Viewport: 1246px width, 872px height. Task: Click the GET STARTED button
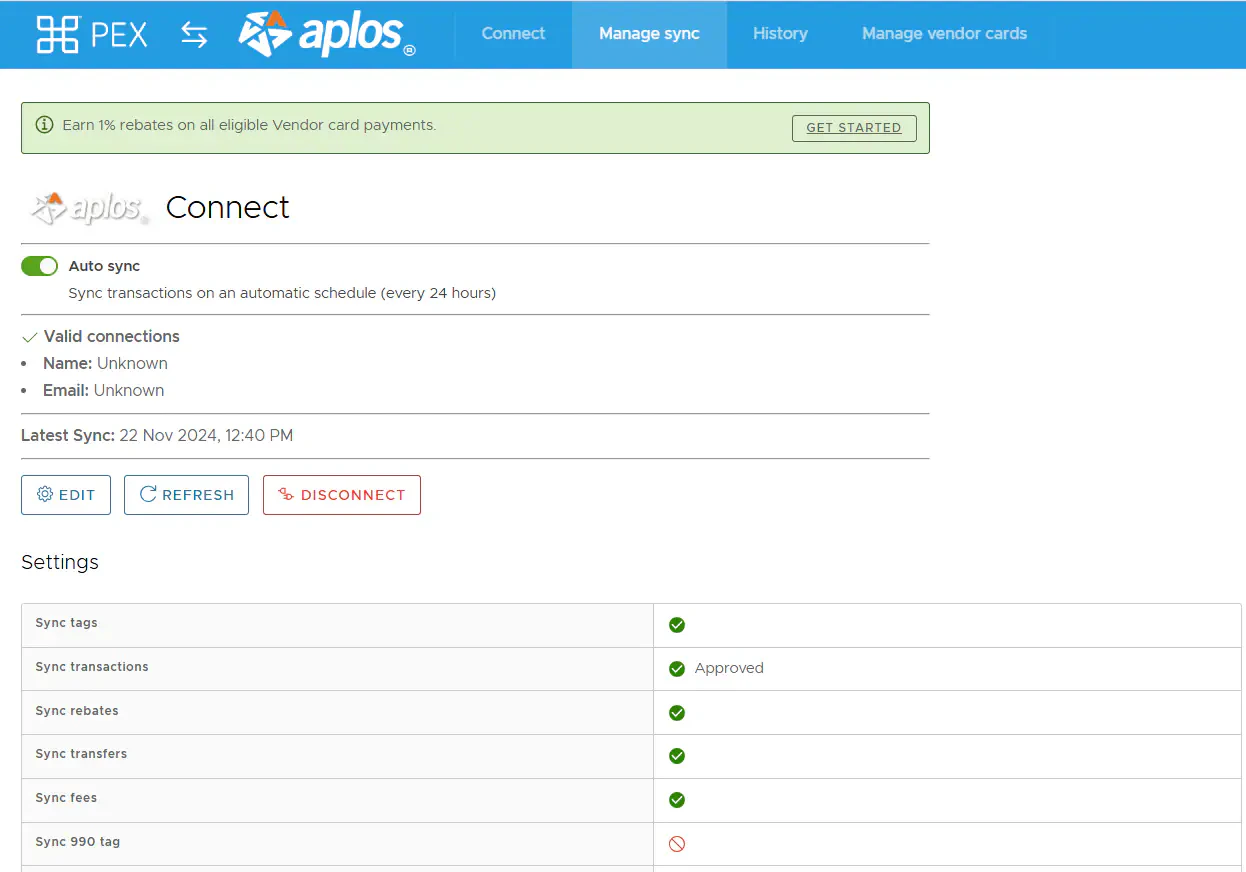(854, 128)
